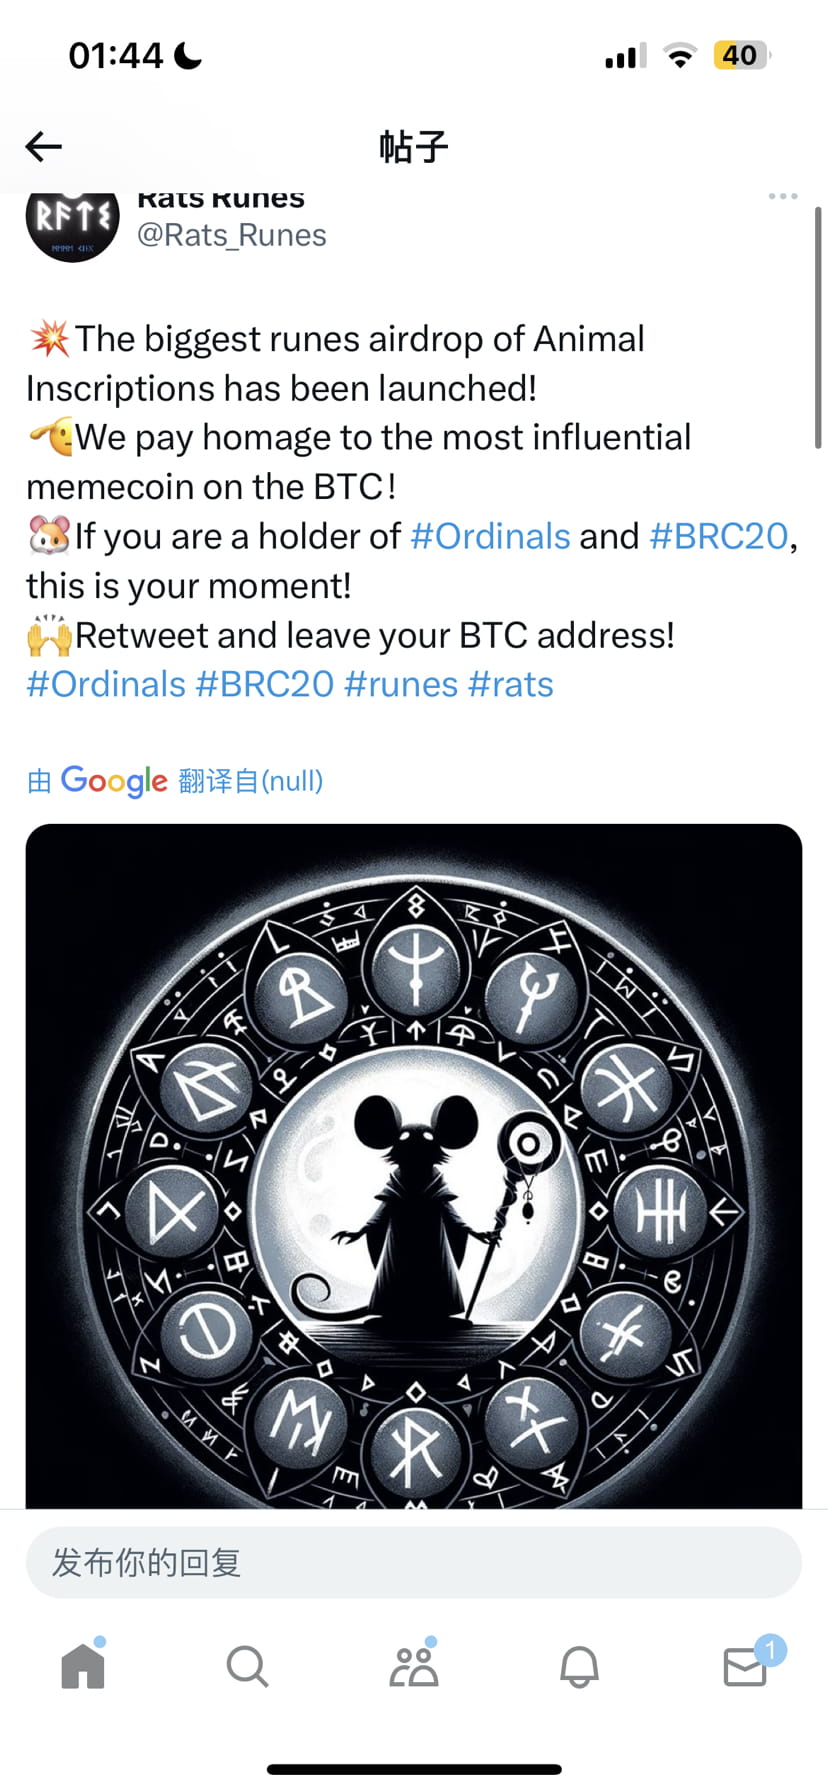The height and width of the screenshot is (1792, 828).
Task: Tap the @Rats_Runes handle
Action: (231, 235)
